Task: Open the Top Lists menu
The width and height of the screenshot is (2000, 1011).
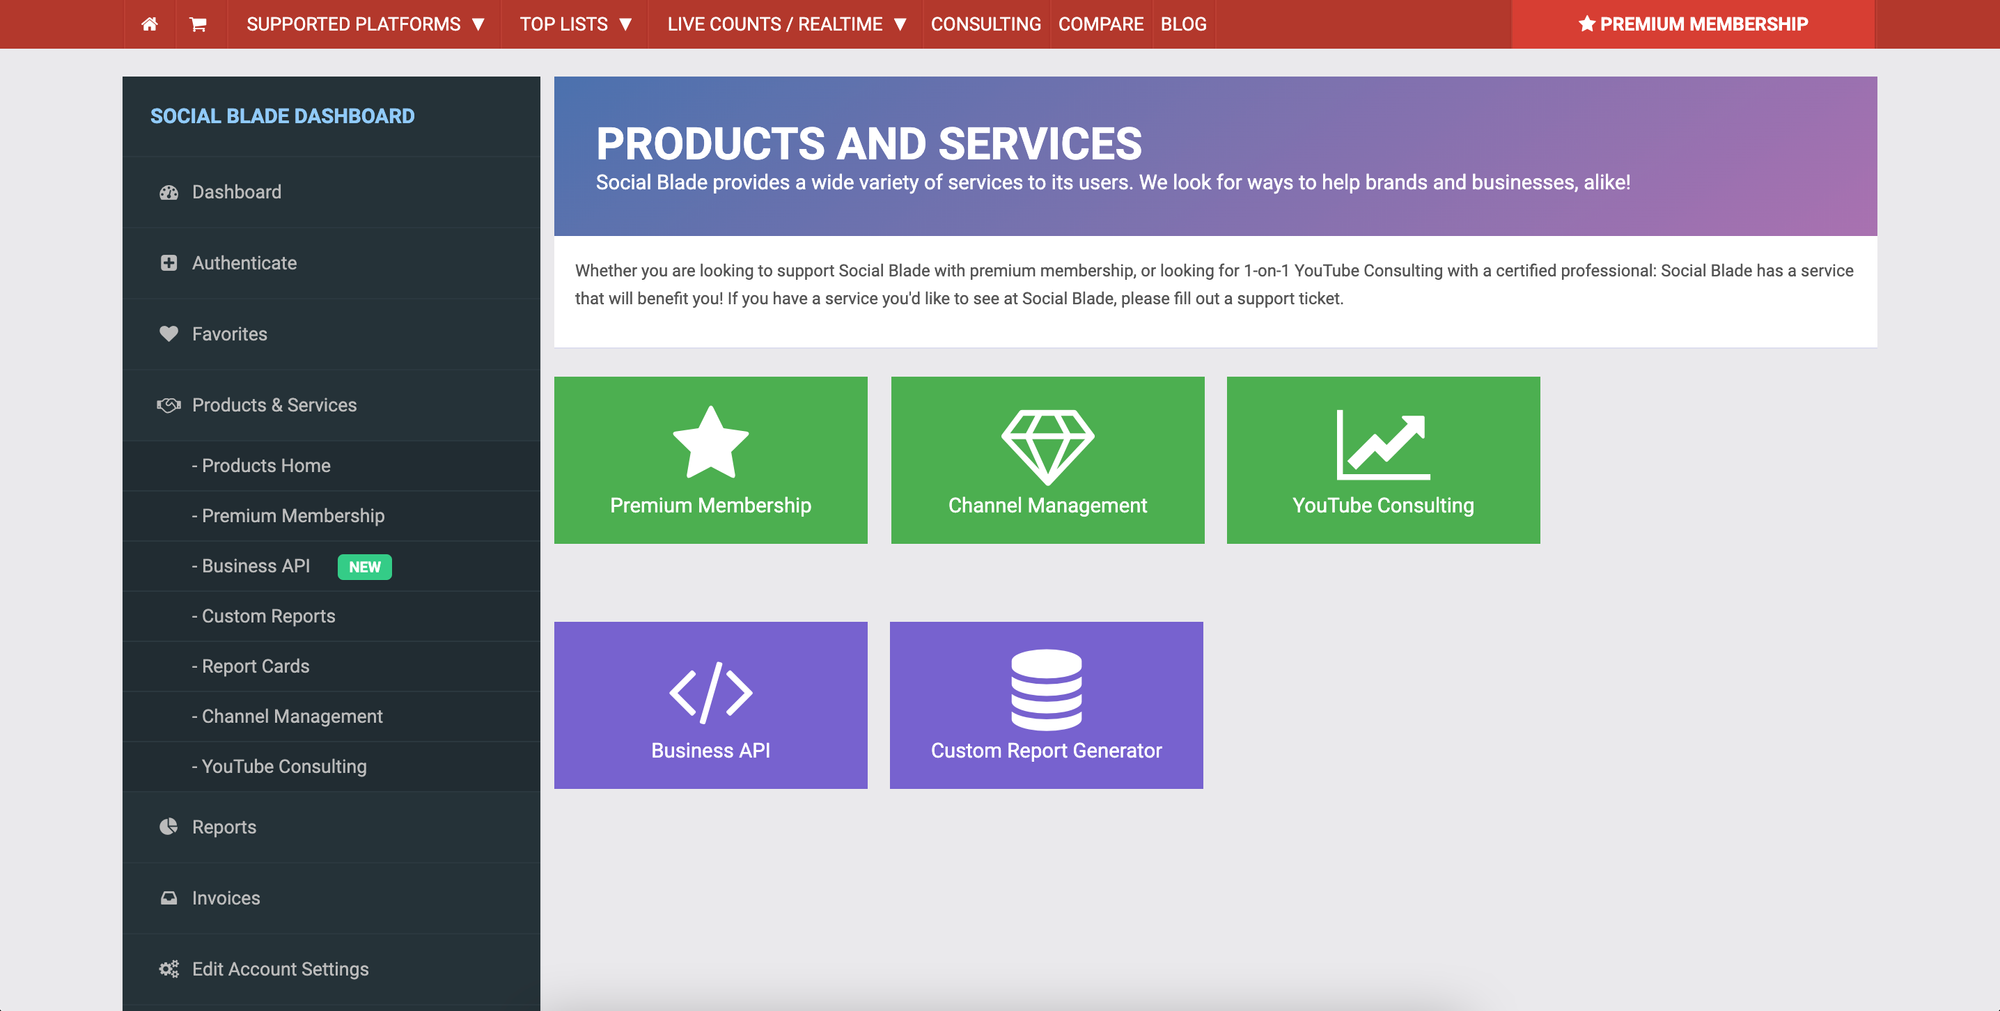Action: click(575, 24)
